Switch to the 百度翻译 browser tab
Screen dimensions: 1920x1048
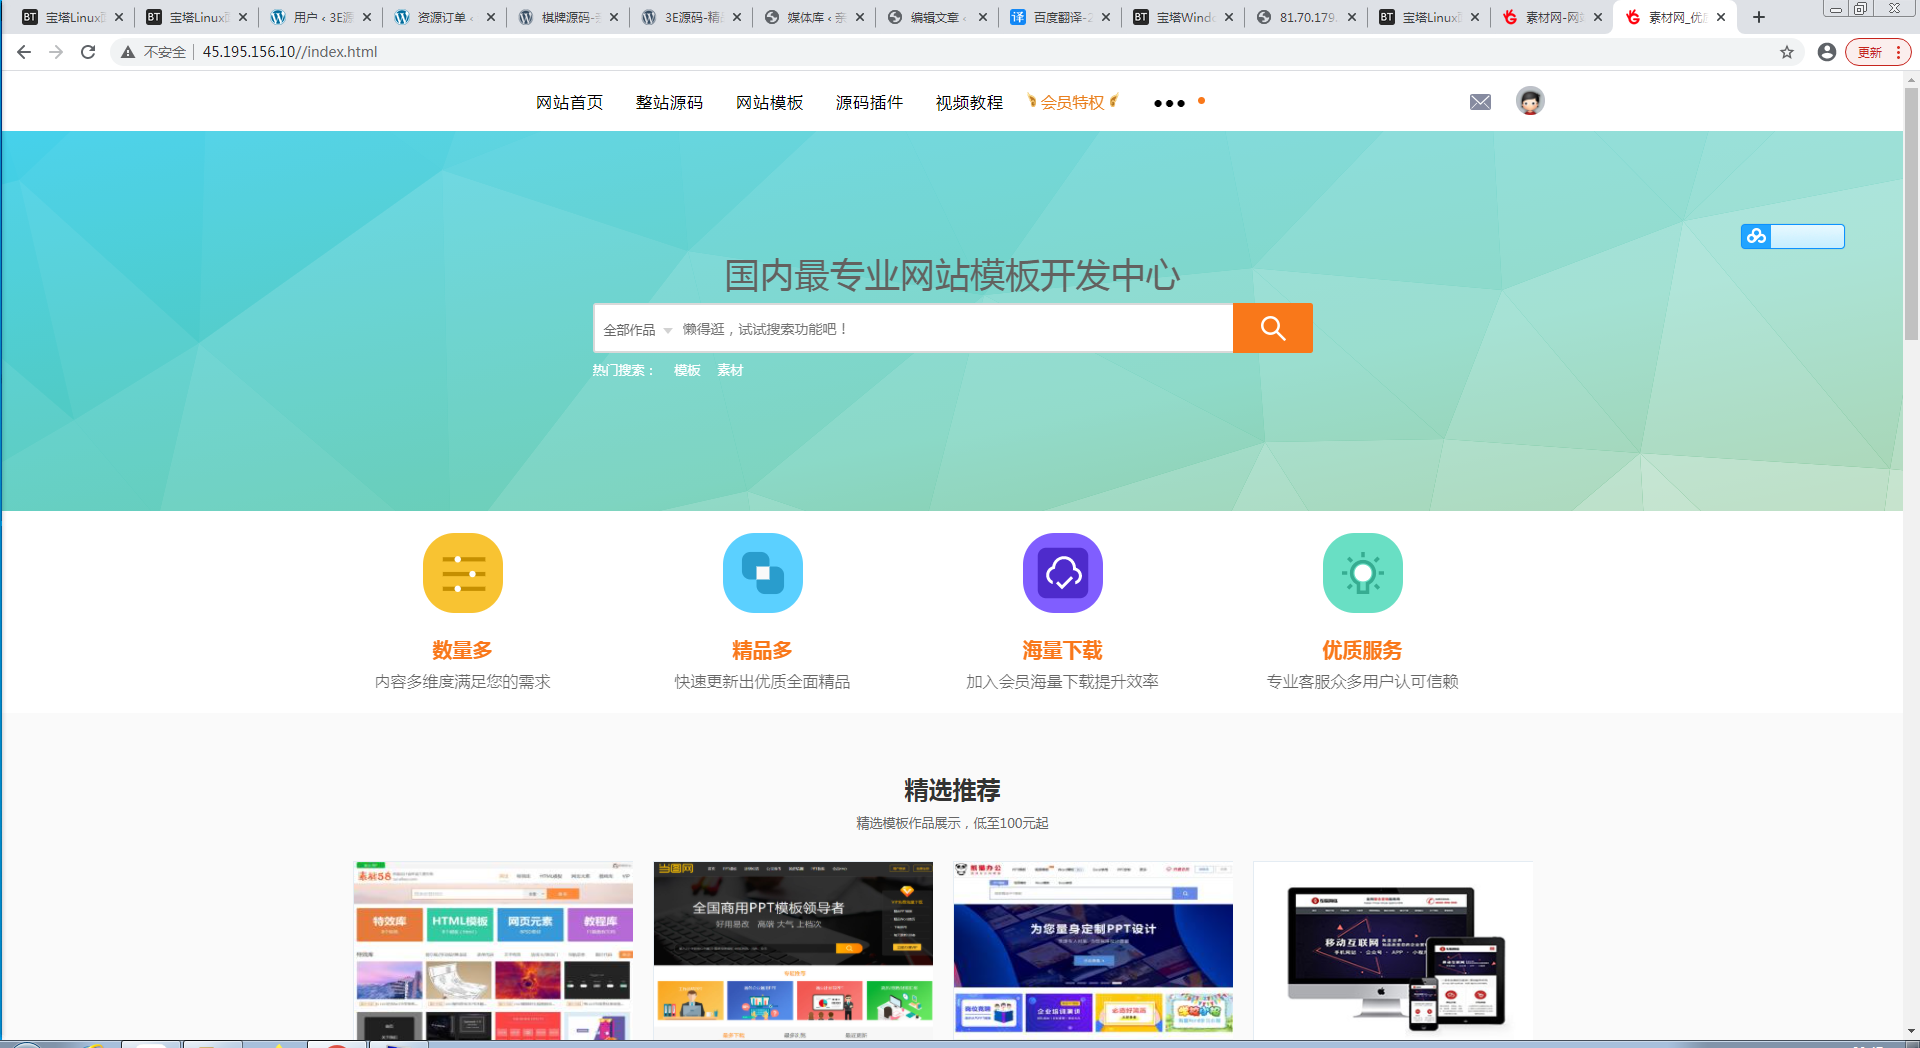pos(1055,17)
